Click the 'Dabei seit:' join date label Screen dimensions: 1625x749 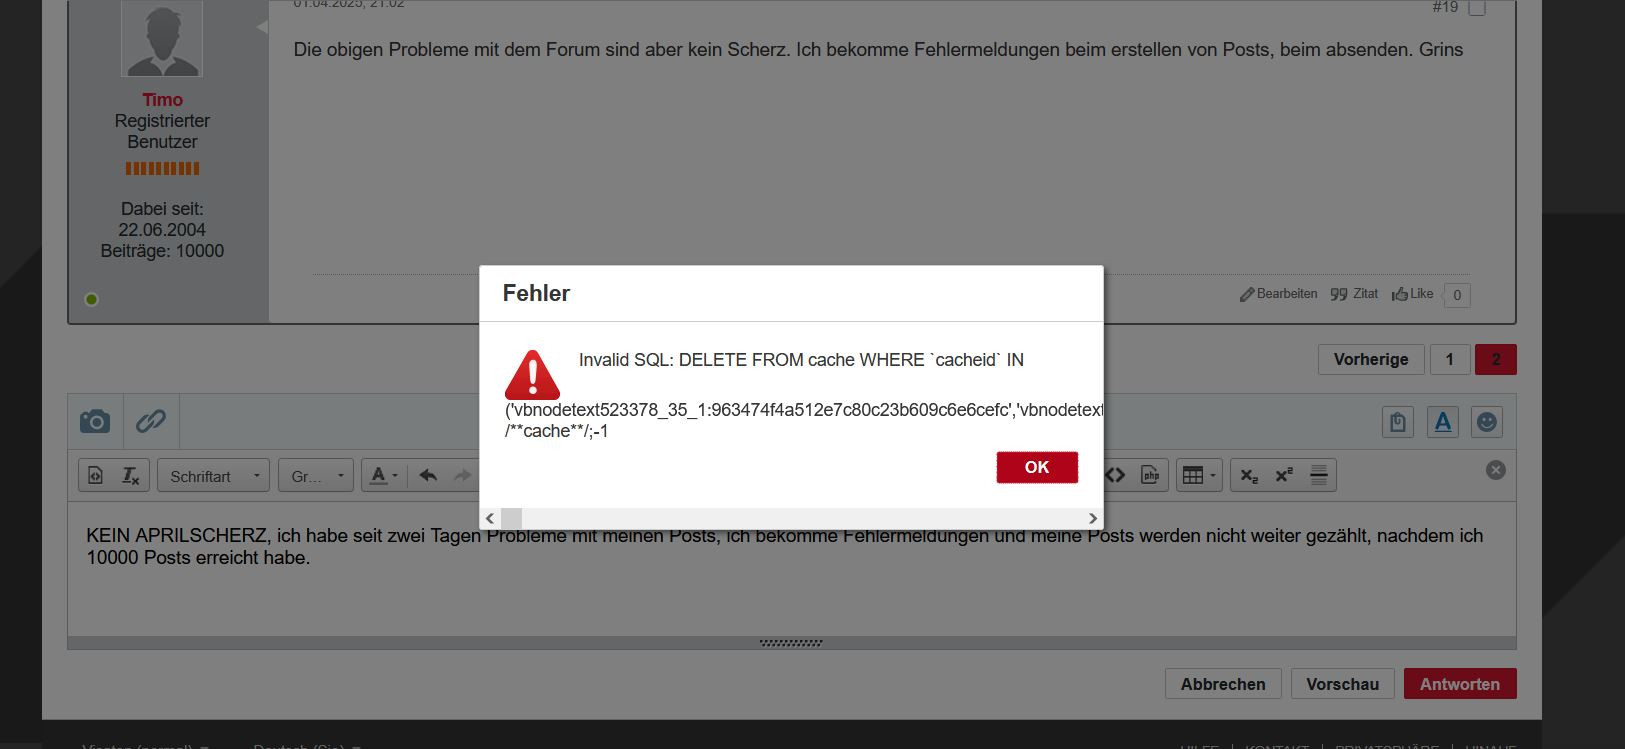[162, 209]
